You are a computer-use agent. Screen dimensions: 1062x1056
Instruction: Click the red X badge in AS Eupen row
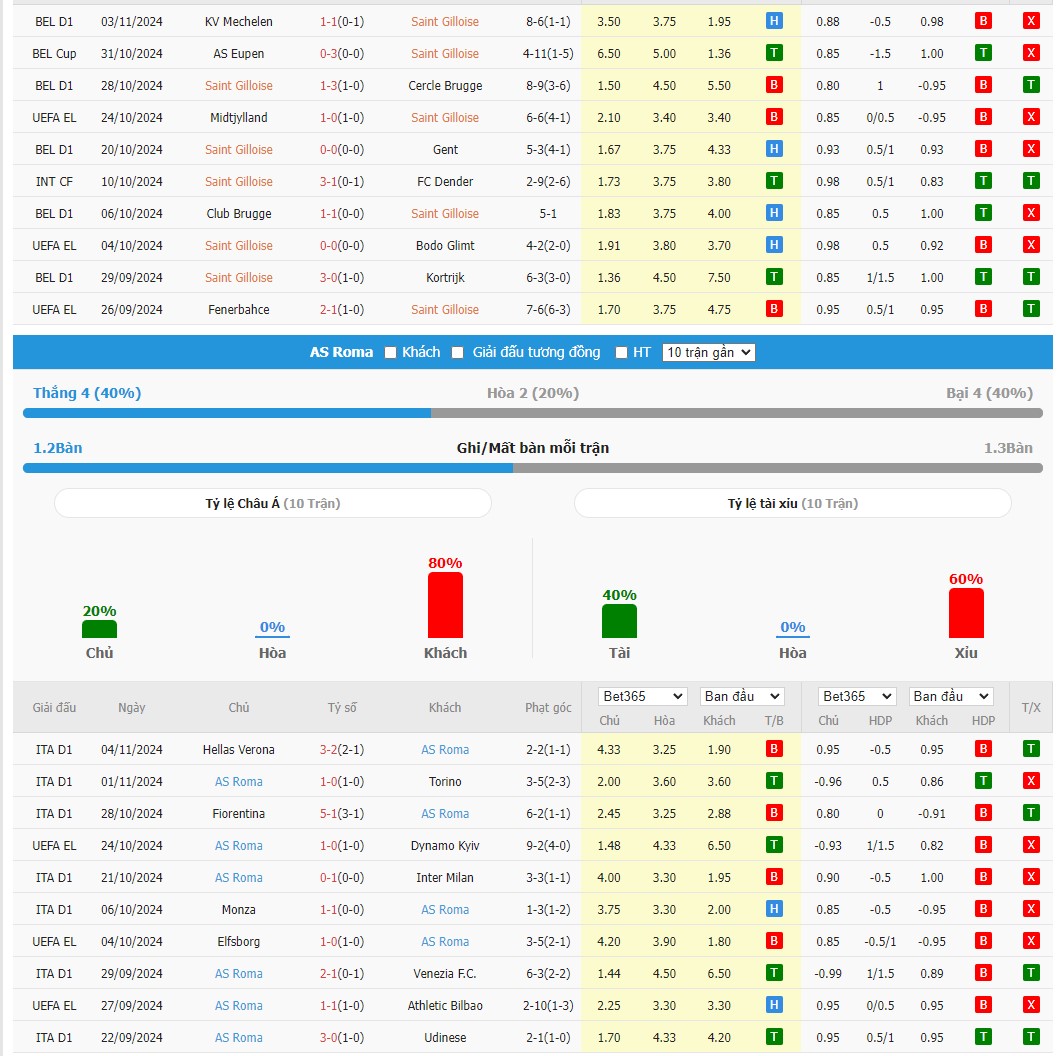1031,53
